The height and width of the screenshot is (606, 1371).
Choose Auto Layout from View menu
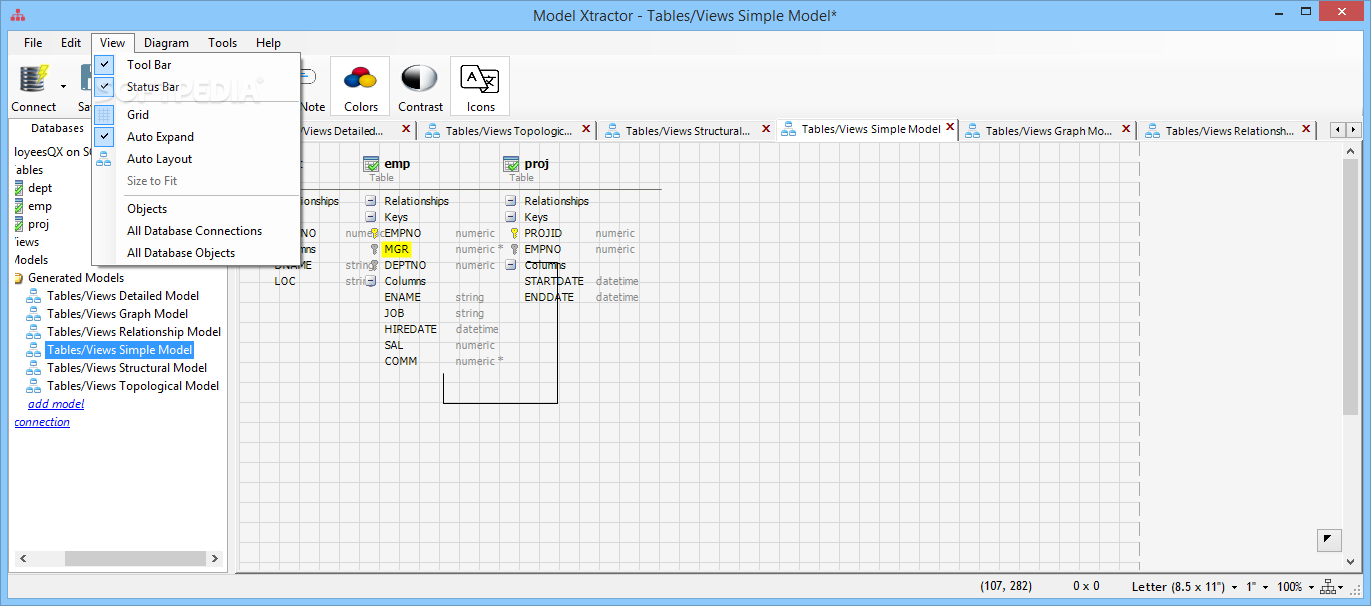click(196, 159)
